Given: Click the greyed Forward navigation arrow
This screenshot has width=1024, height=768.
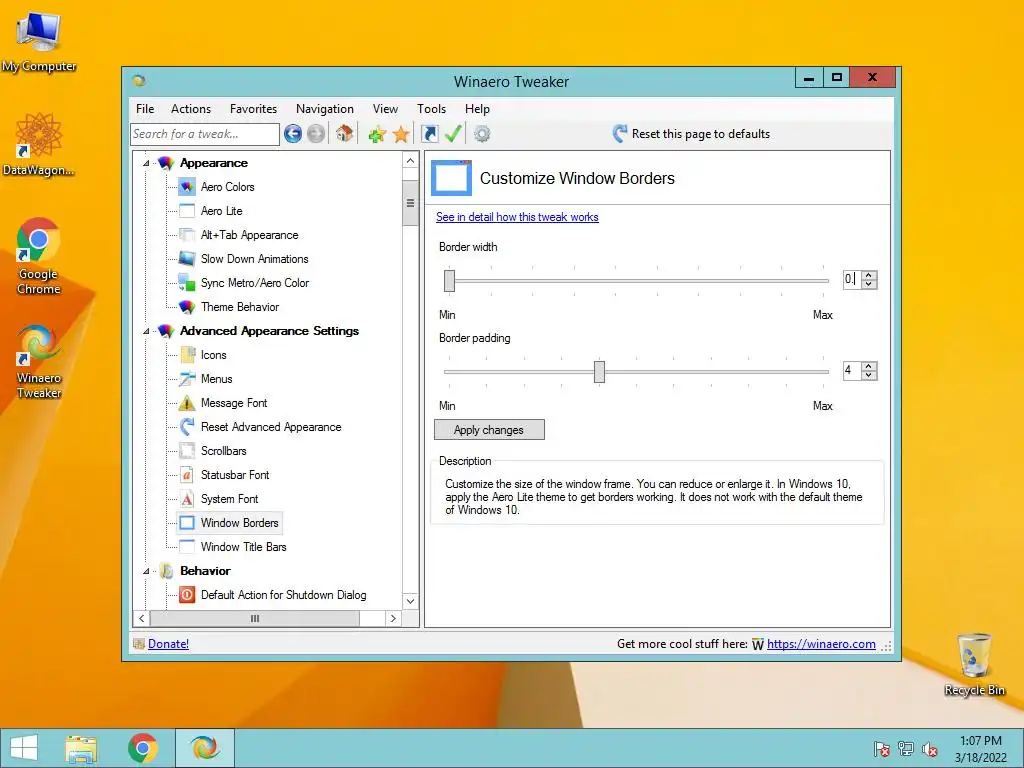Looking at the screenshot, I should 316,134.
